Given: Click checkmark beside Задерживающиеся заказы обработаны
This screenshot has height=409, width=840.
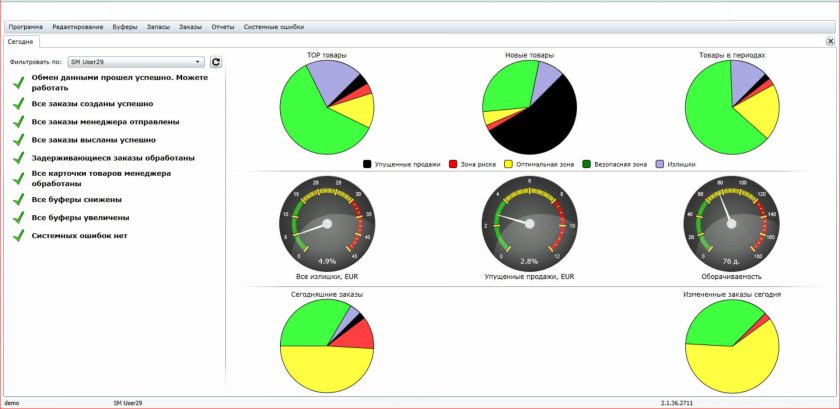Looking at the screenshot, I should (x=19, y=159).
